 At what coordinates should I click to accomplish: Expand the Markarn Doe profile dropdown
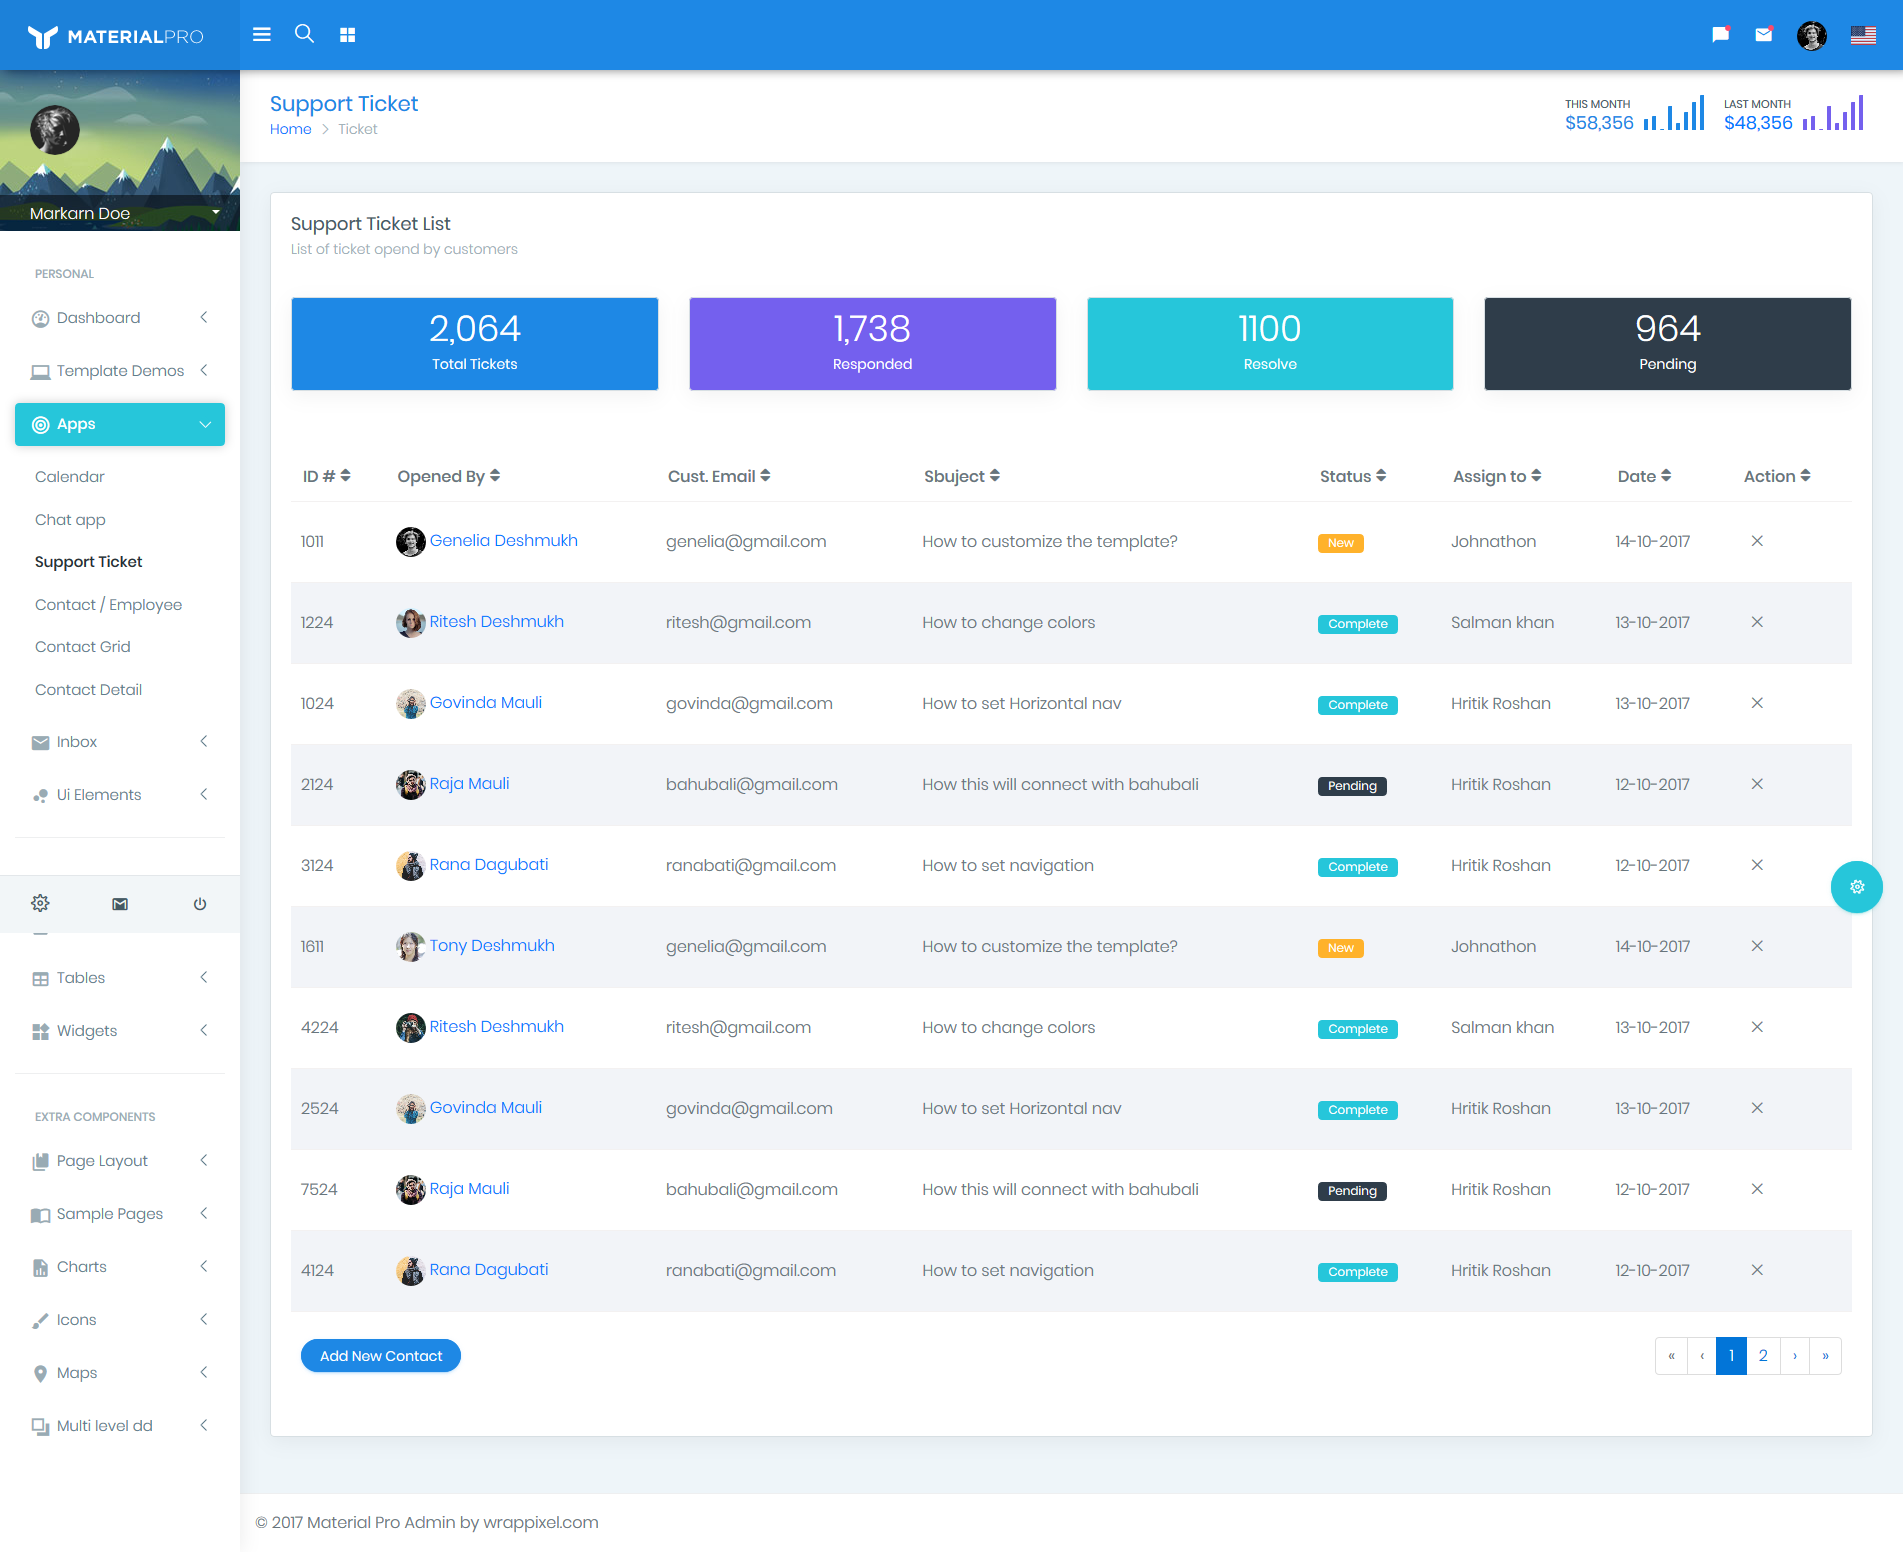(x=215, y=213)
